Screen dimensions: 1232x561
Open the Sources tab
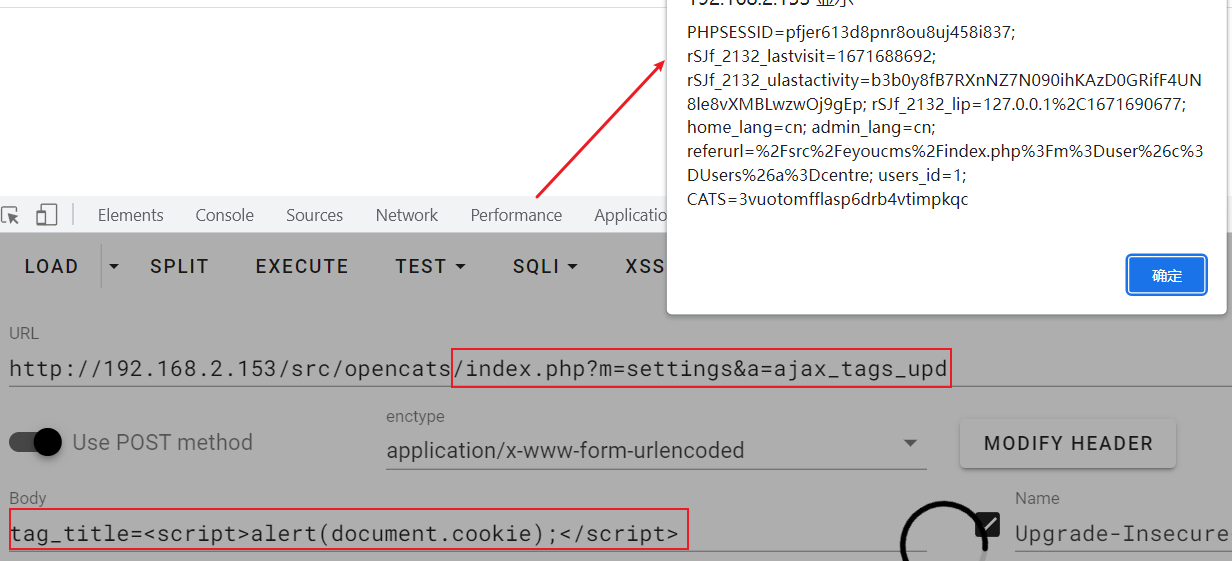coord(314,215)
